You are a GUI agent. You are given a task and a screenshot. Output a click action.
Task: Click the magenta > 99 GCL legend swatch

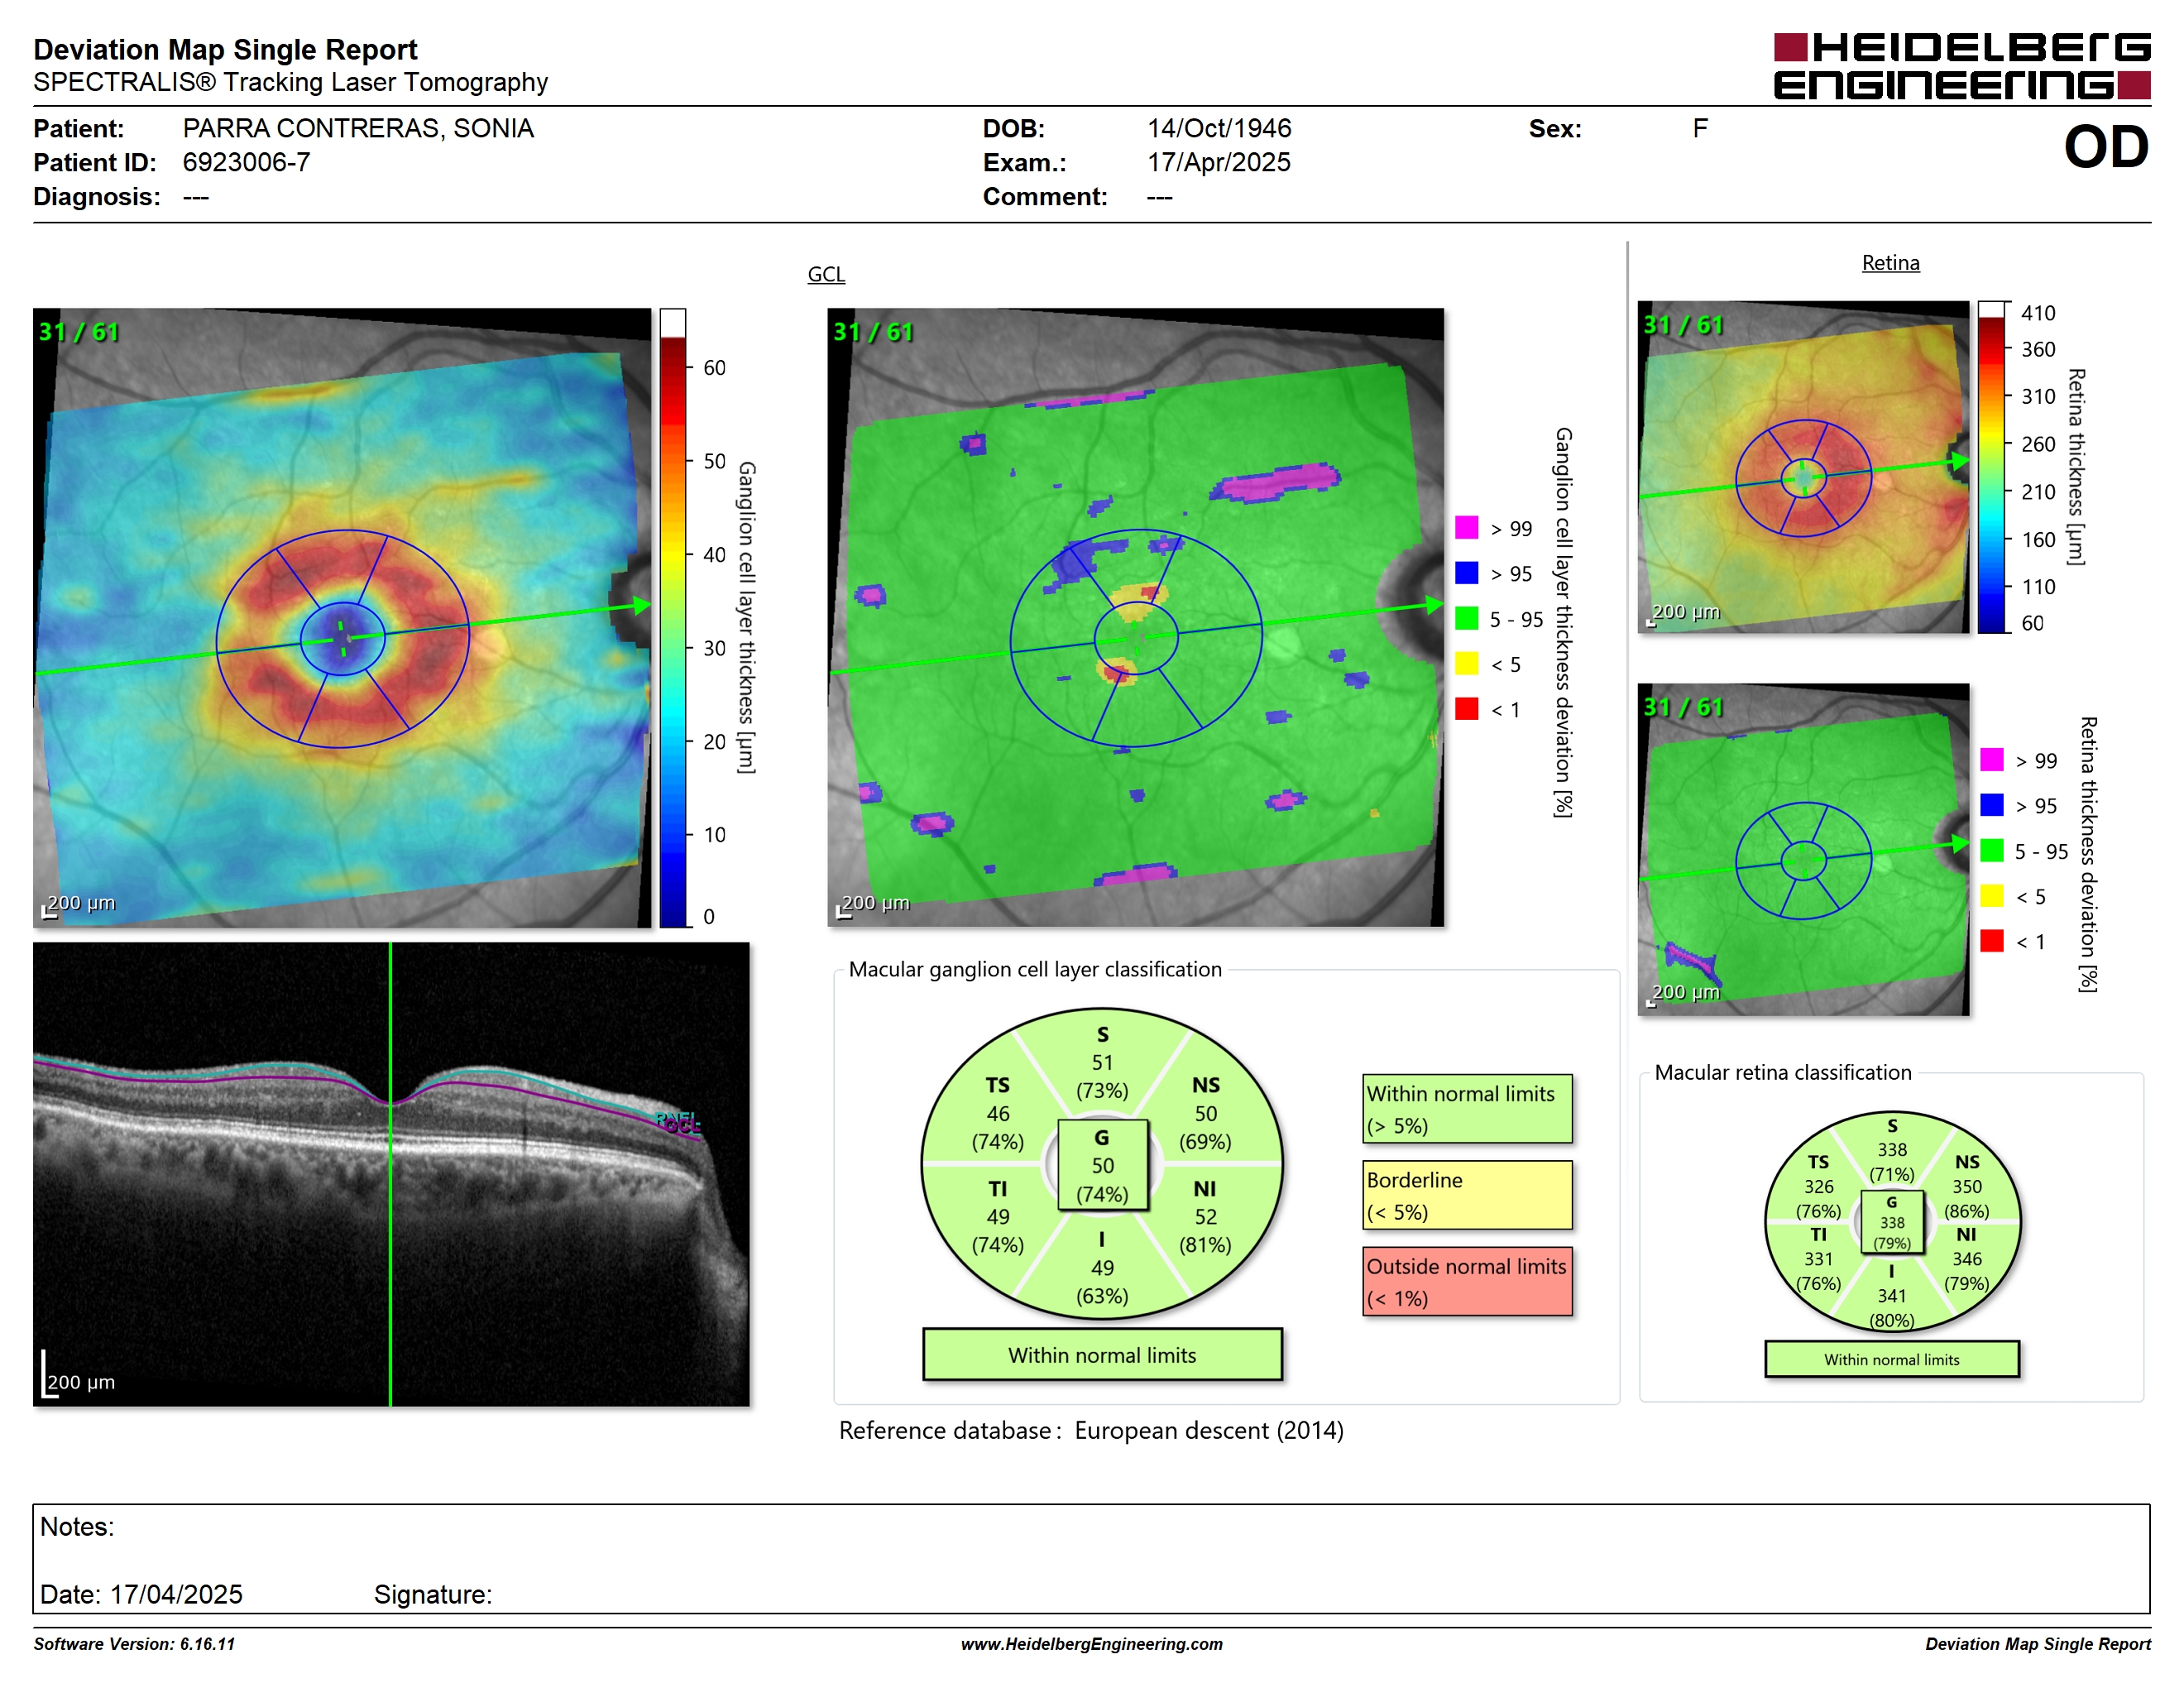coord(1466,528)
